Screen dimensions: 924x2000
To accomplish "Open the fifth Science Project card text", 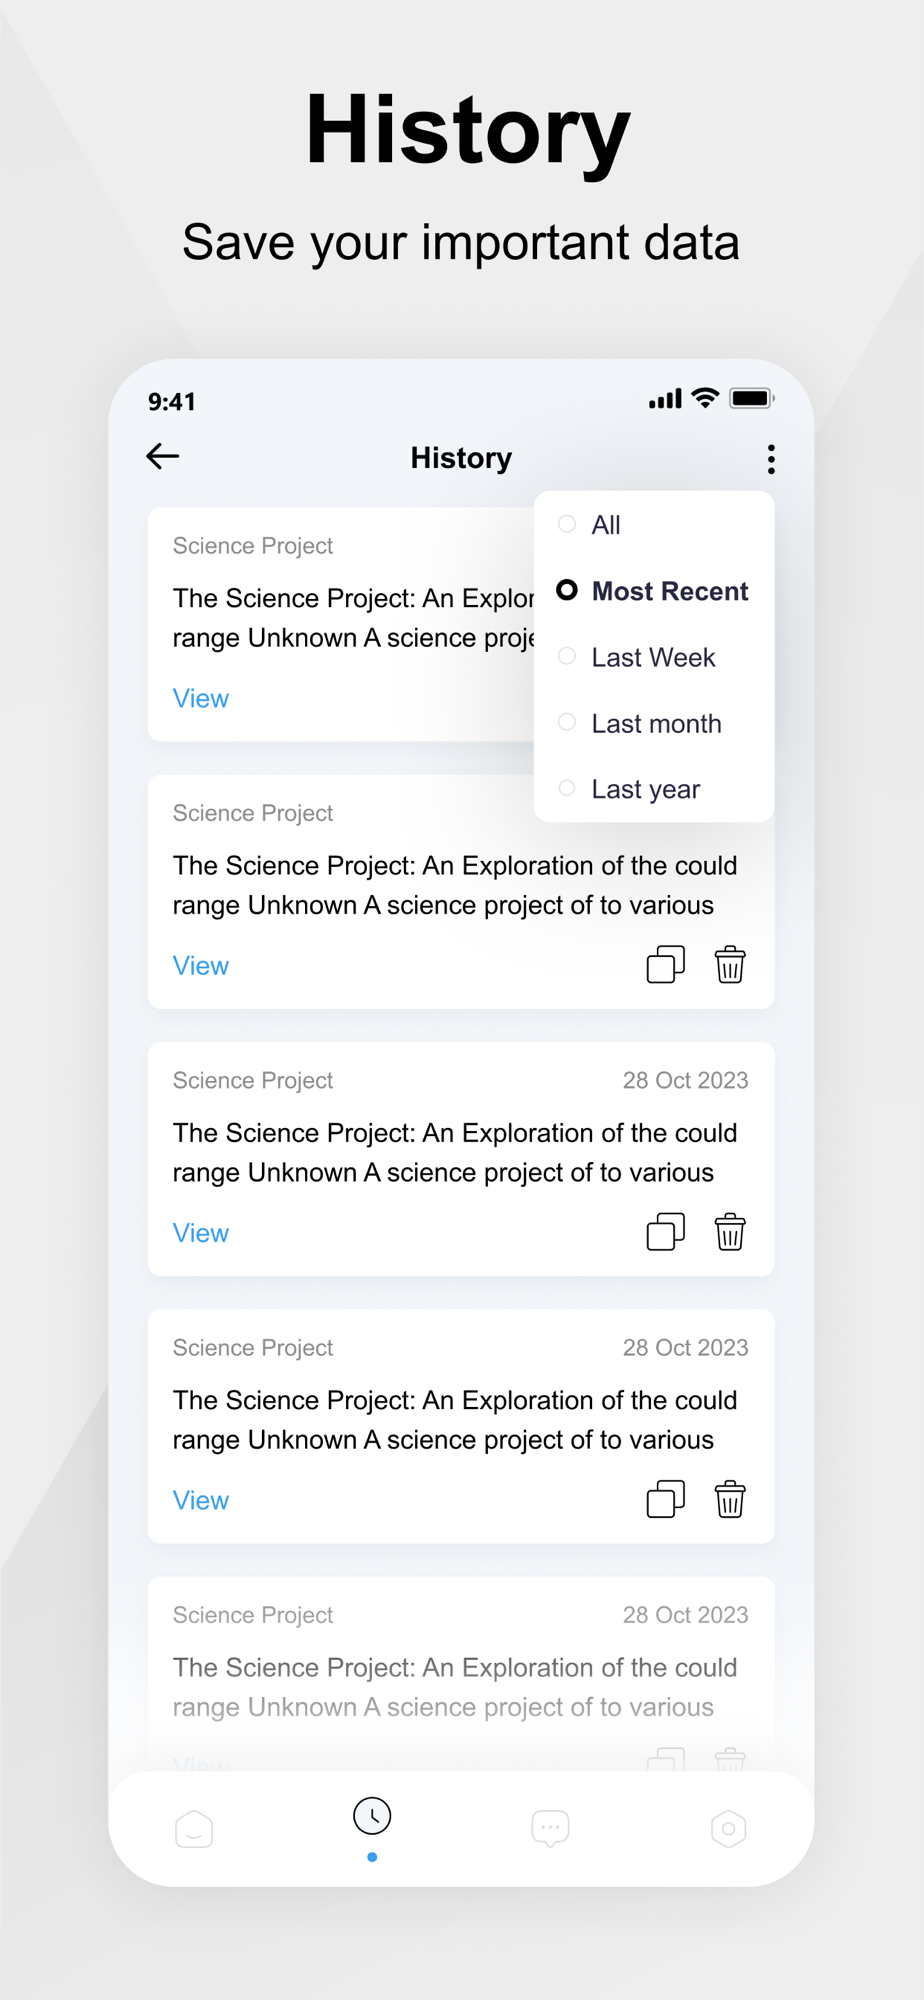I will tap(455, 1686).
